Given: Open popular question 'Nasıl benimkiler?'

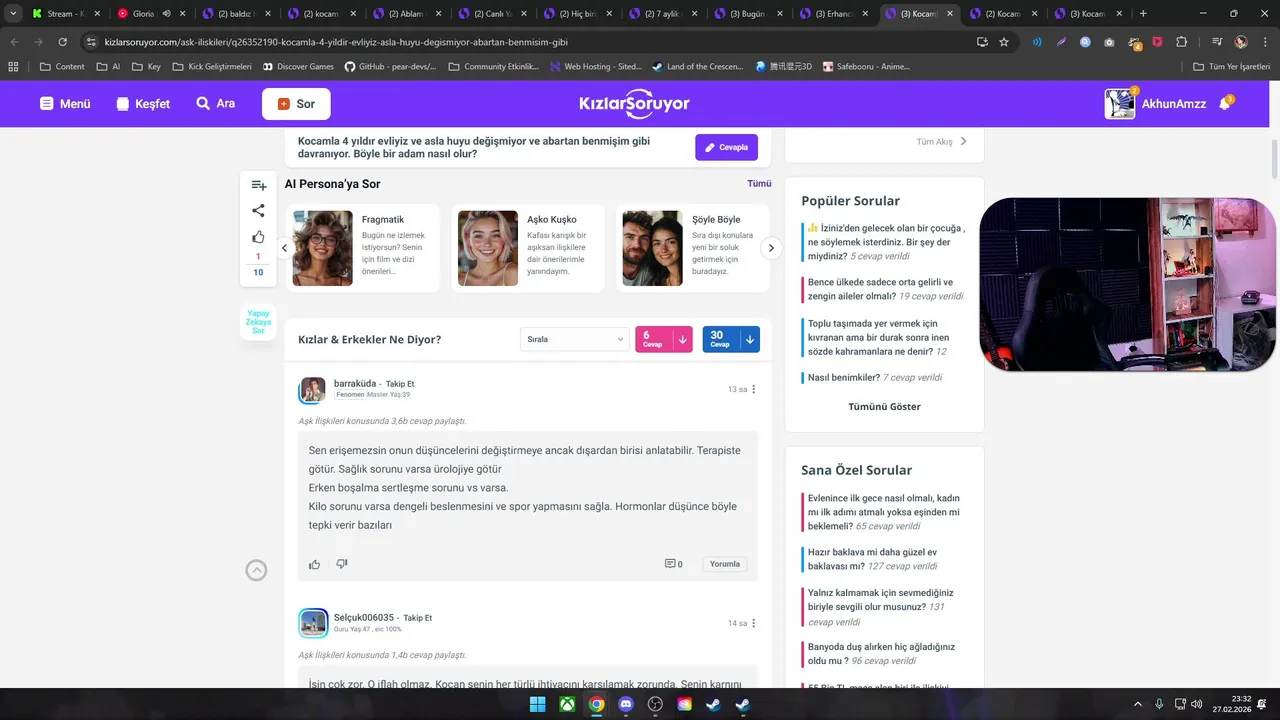Looking at the screenshot, I should pyautogui.click(x=844, y=378).
